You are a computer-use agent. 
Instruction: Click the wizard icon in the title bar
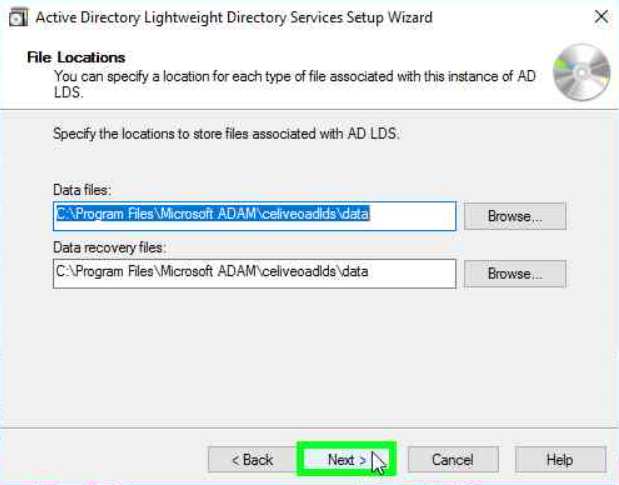click(x=16, y=17)
